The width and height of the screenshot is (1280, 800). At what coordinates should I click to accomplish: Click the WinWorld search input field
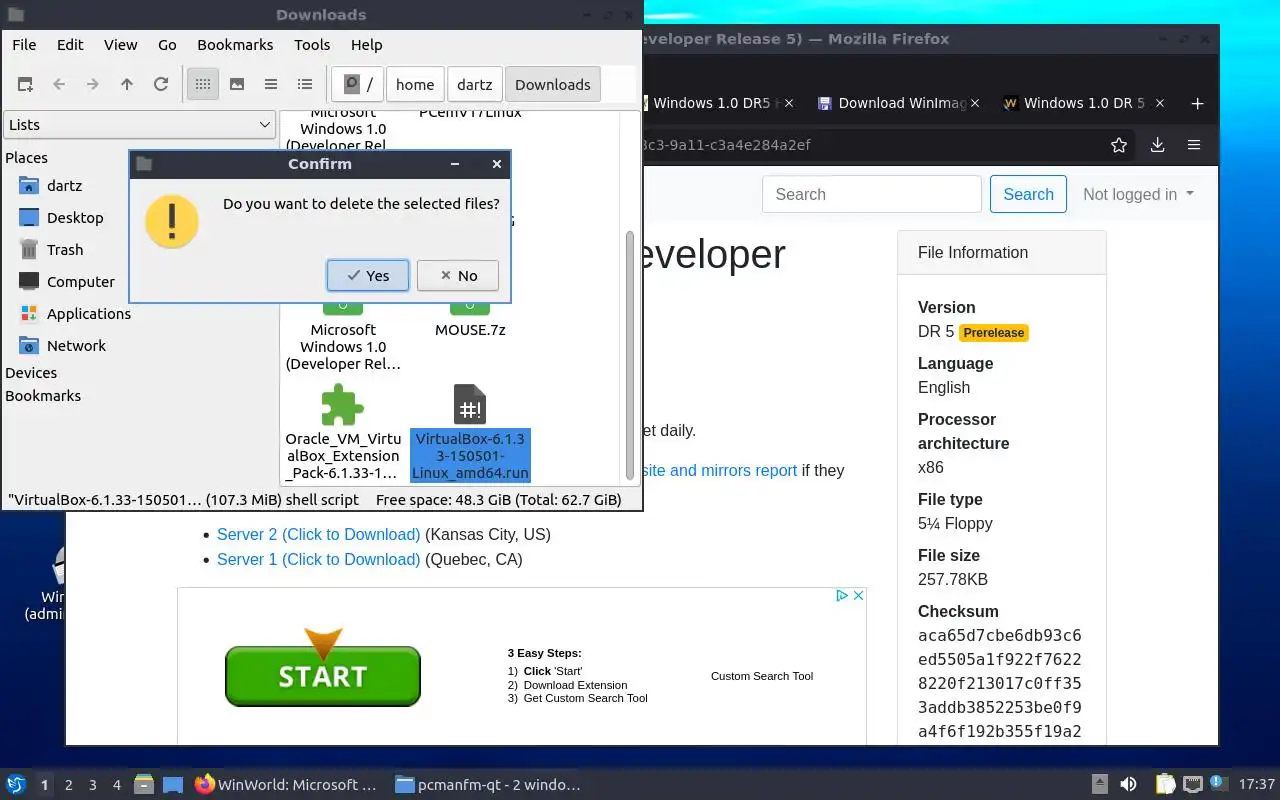[x=872, y=194]
